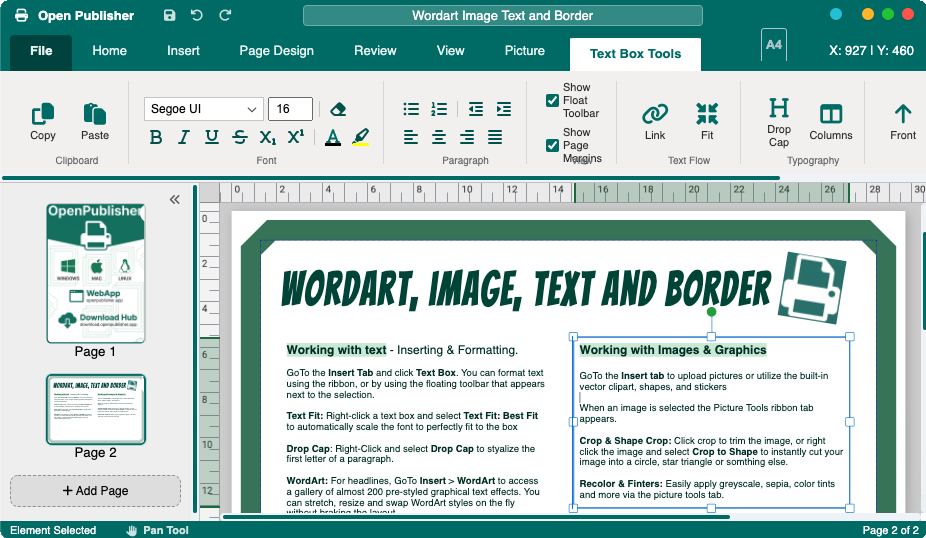Apply bold formatting
The image size is (926, 538).
(x=156, y=137)
